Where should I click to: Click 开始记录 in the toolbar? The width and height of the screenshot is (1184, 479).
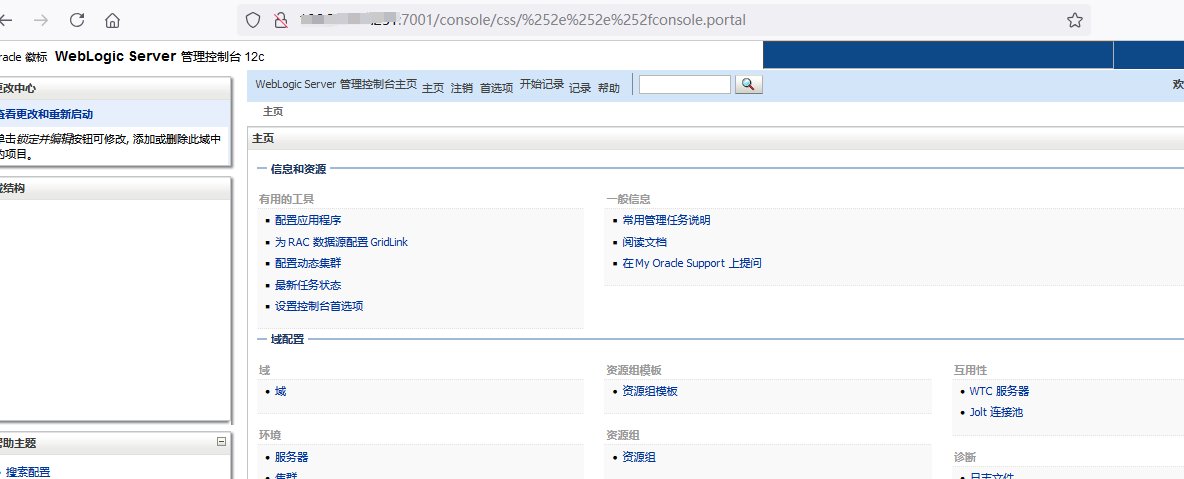(x=541, y=85)
